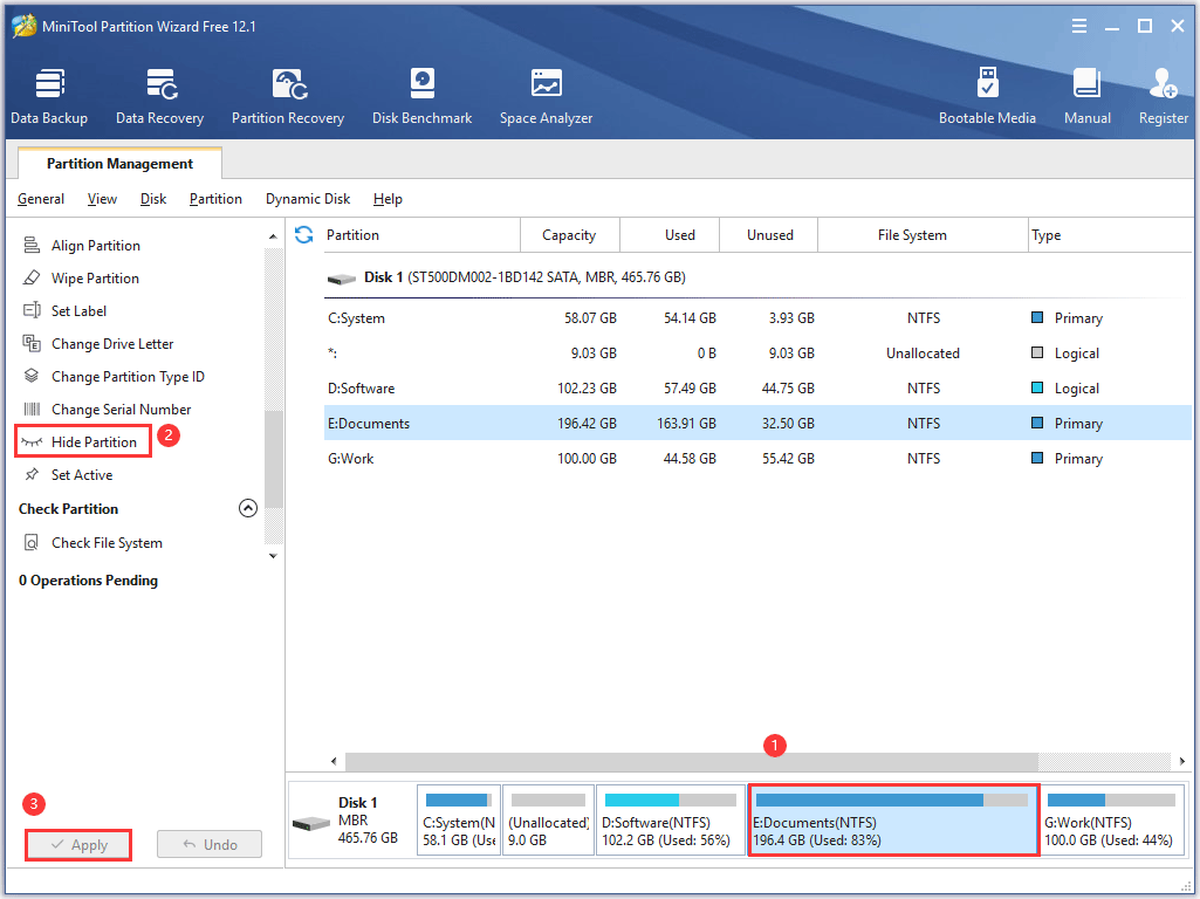1200x899 pixels.
Task: Open the Partition Recovery wizard
Action: (288, 97)
